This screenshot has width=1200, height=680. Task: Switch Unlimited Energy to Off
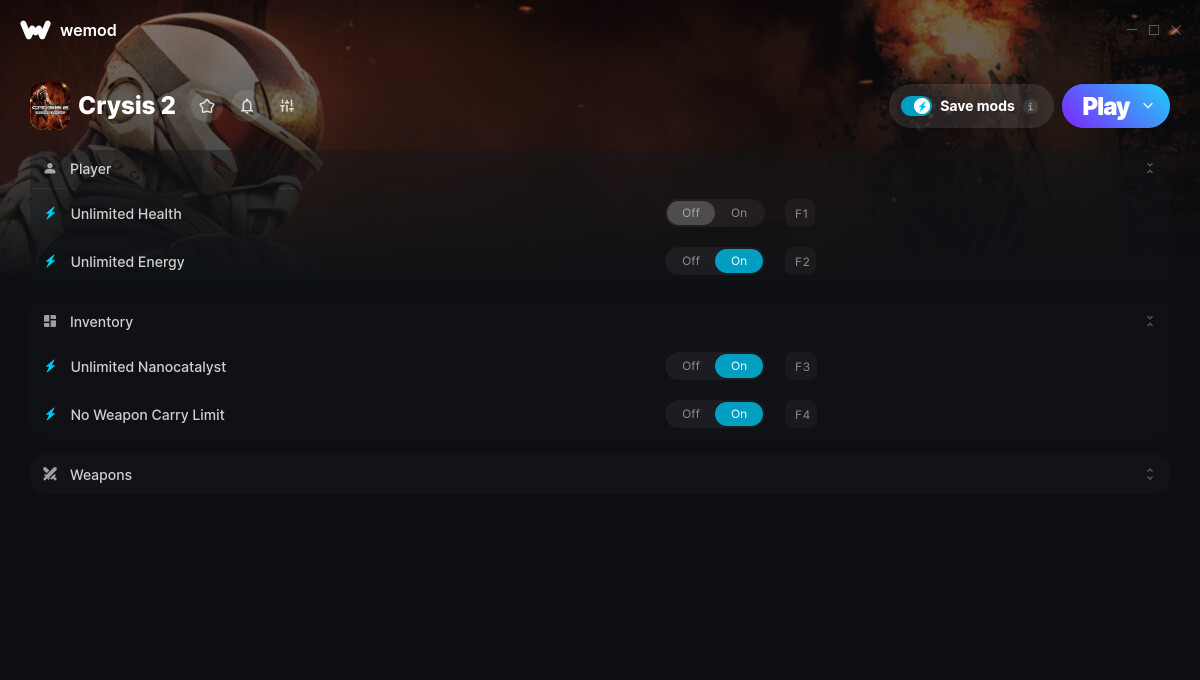point(691,261)
